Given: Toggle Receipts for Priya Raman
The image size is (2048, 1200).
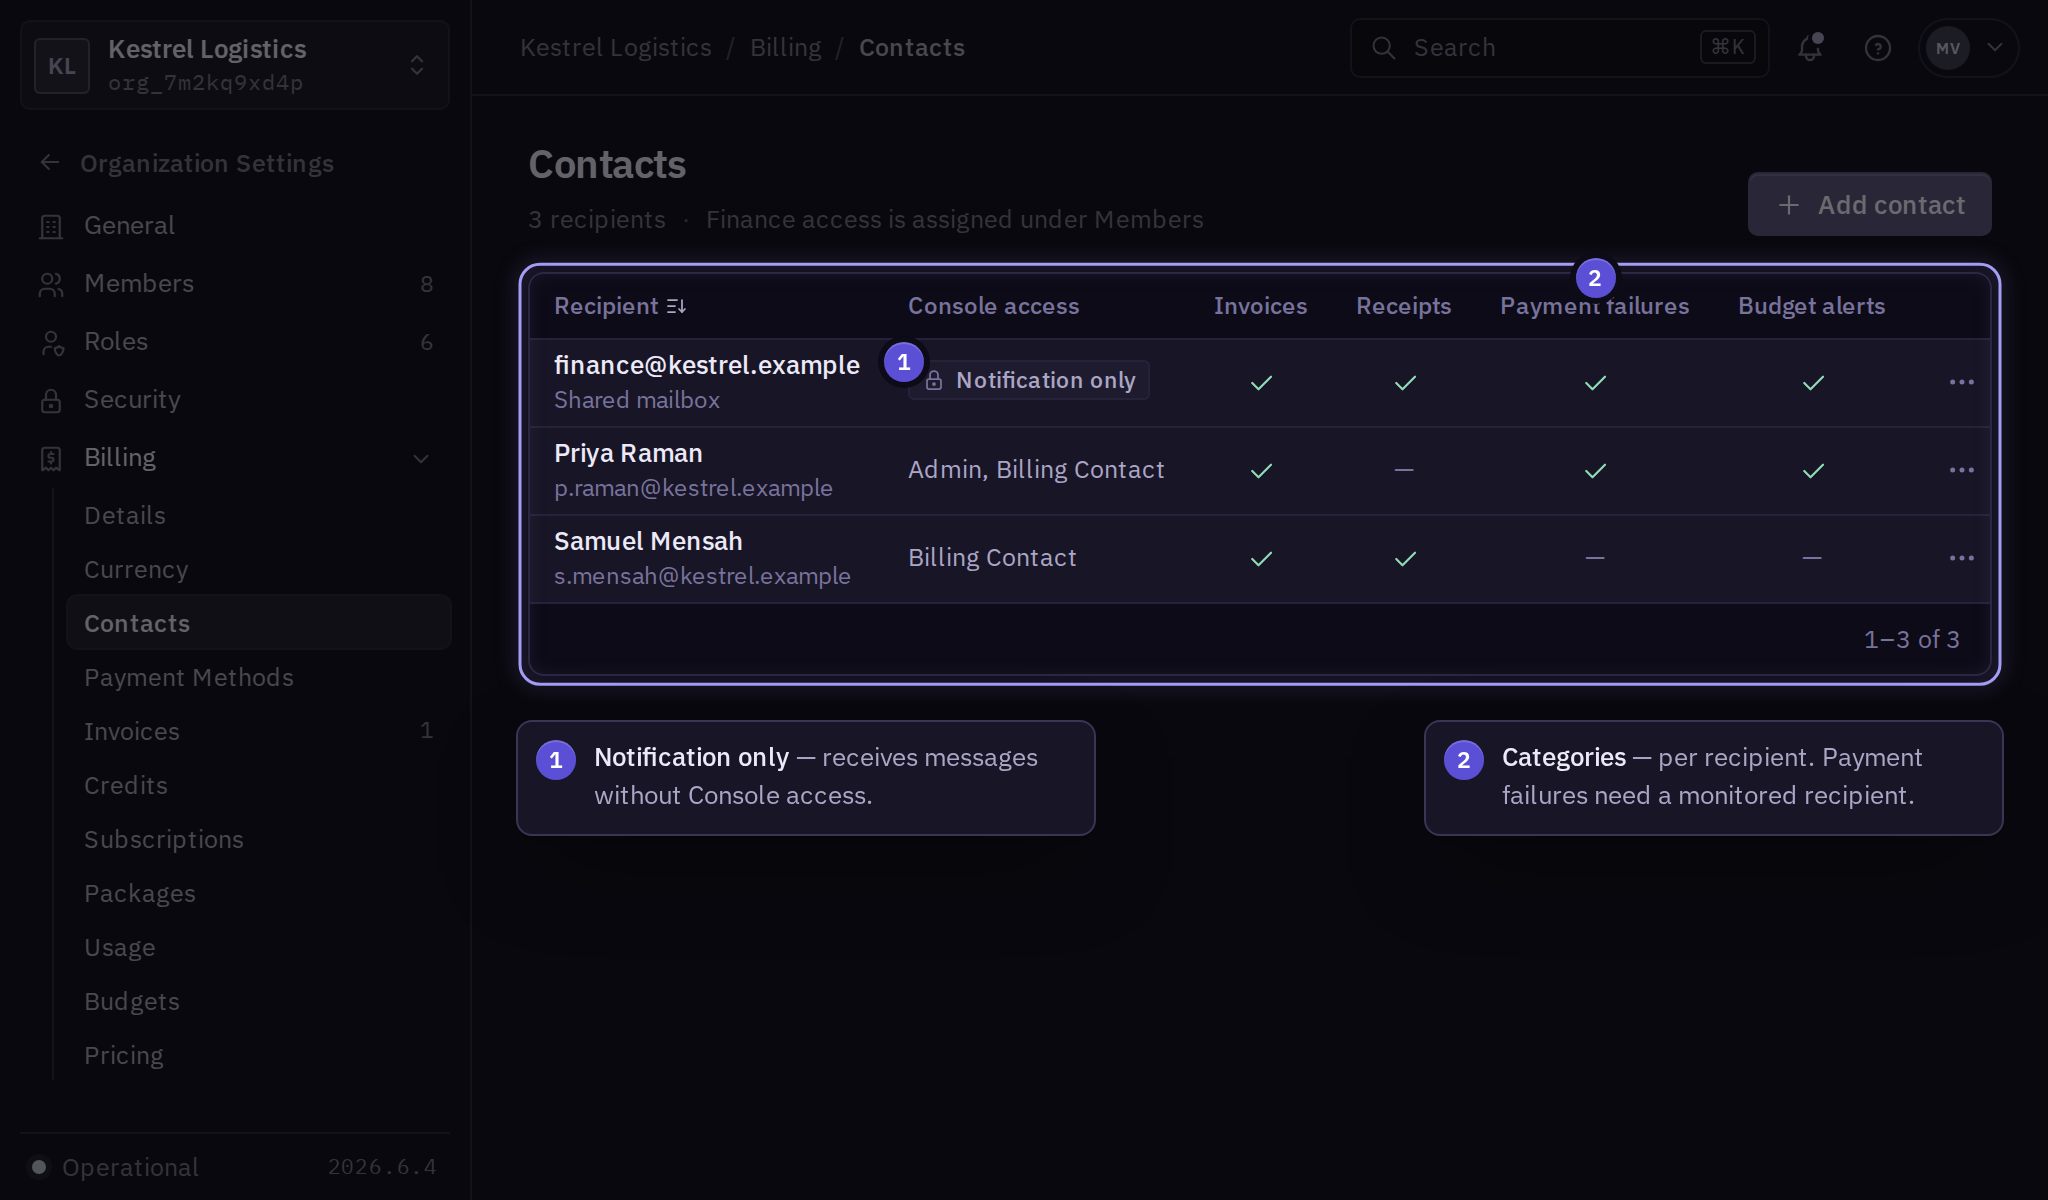Looking at the screenshot, I should pos(1404,470).
